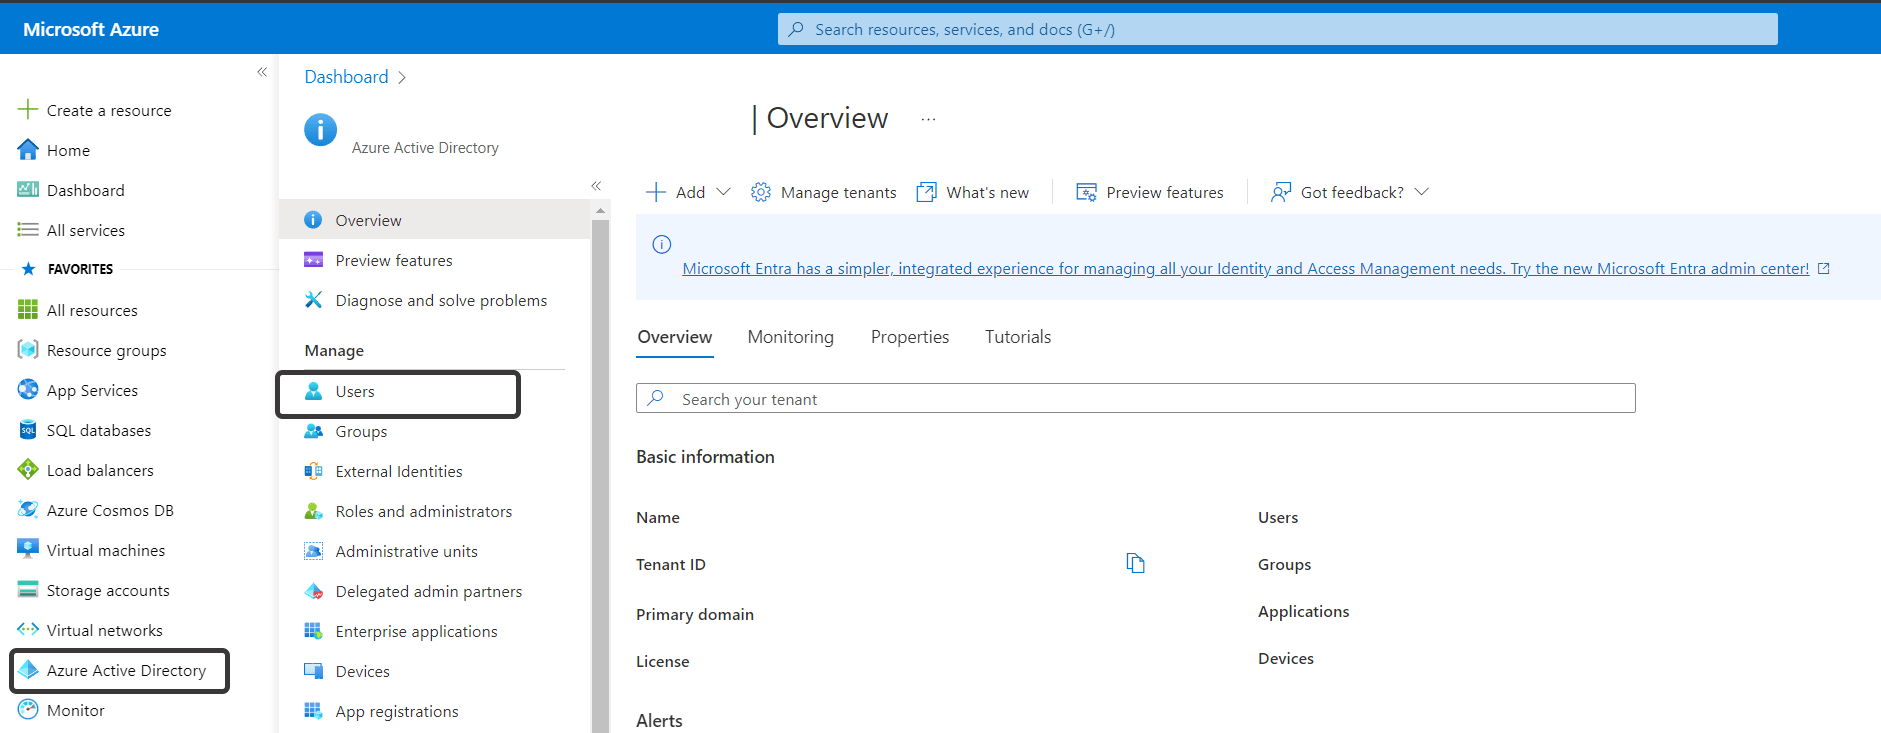Screen dimensions: 1881x733
Task: Click the Devices icon in Manage menu
Action: (x=313, y=671)
